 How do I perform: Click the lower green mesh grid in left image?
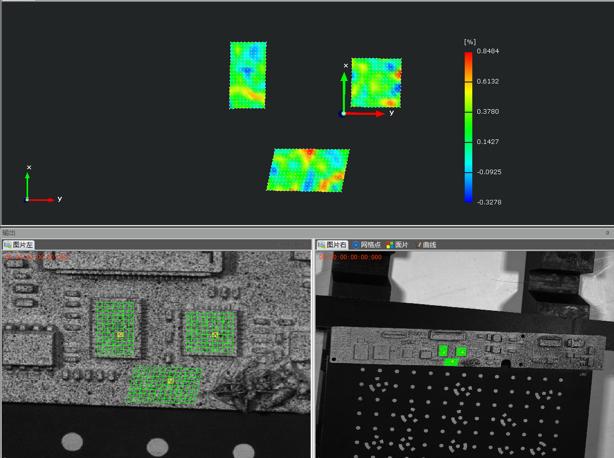167,383
